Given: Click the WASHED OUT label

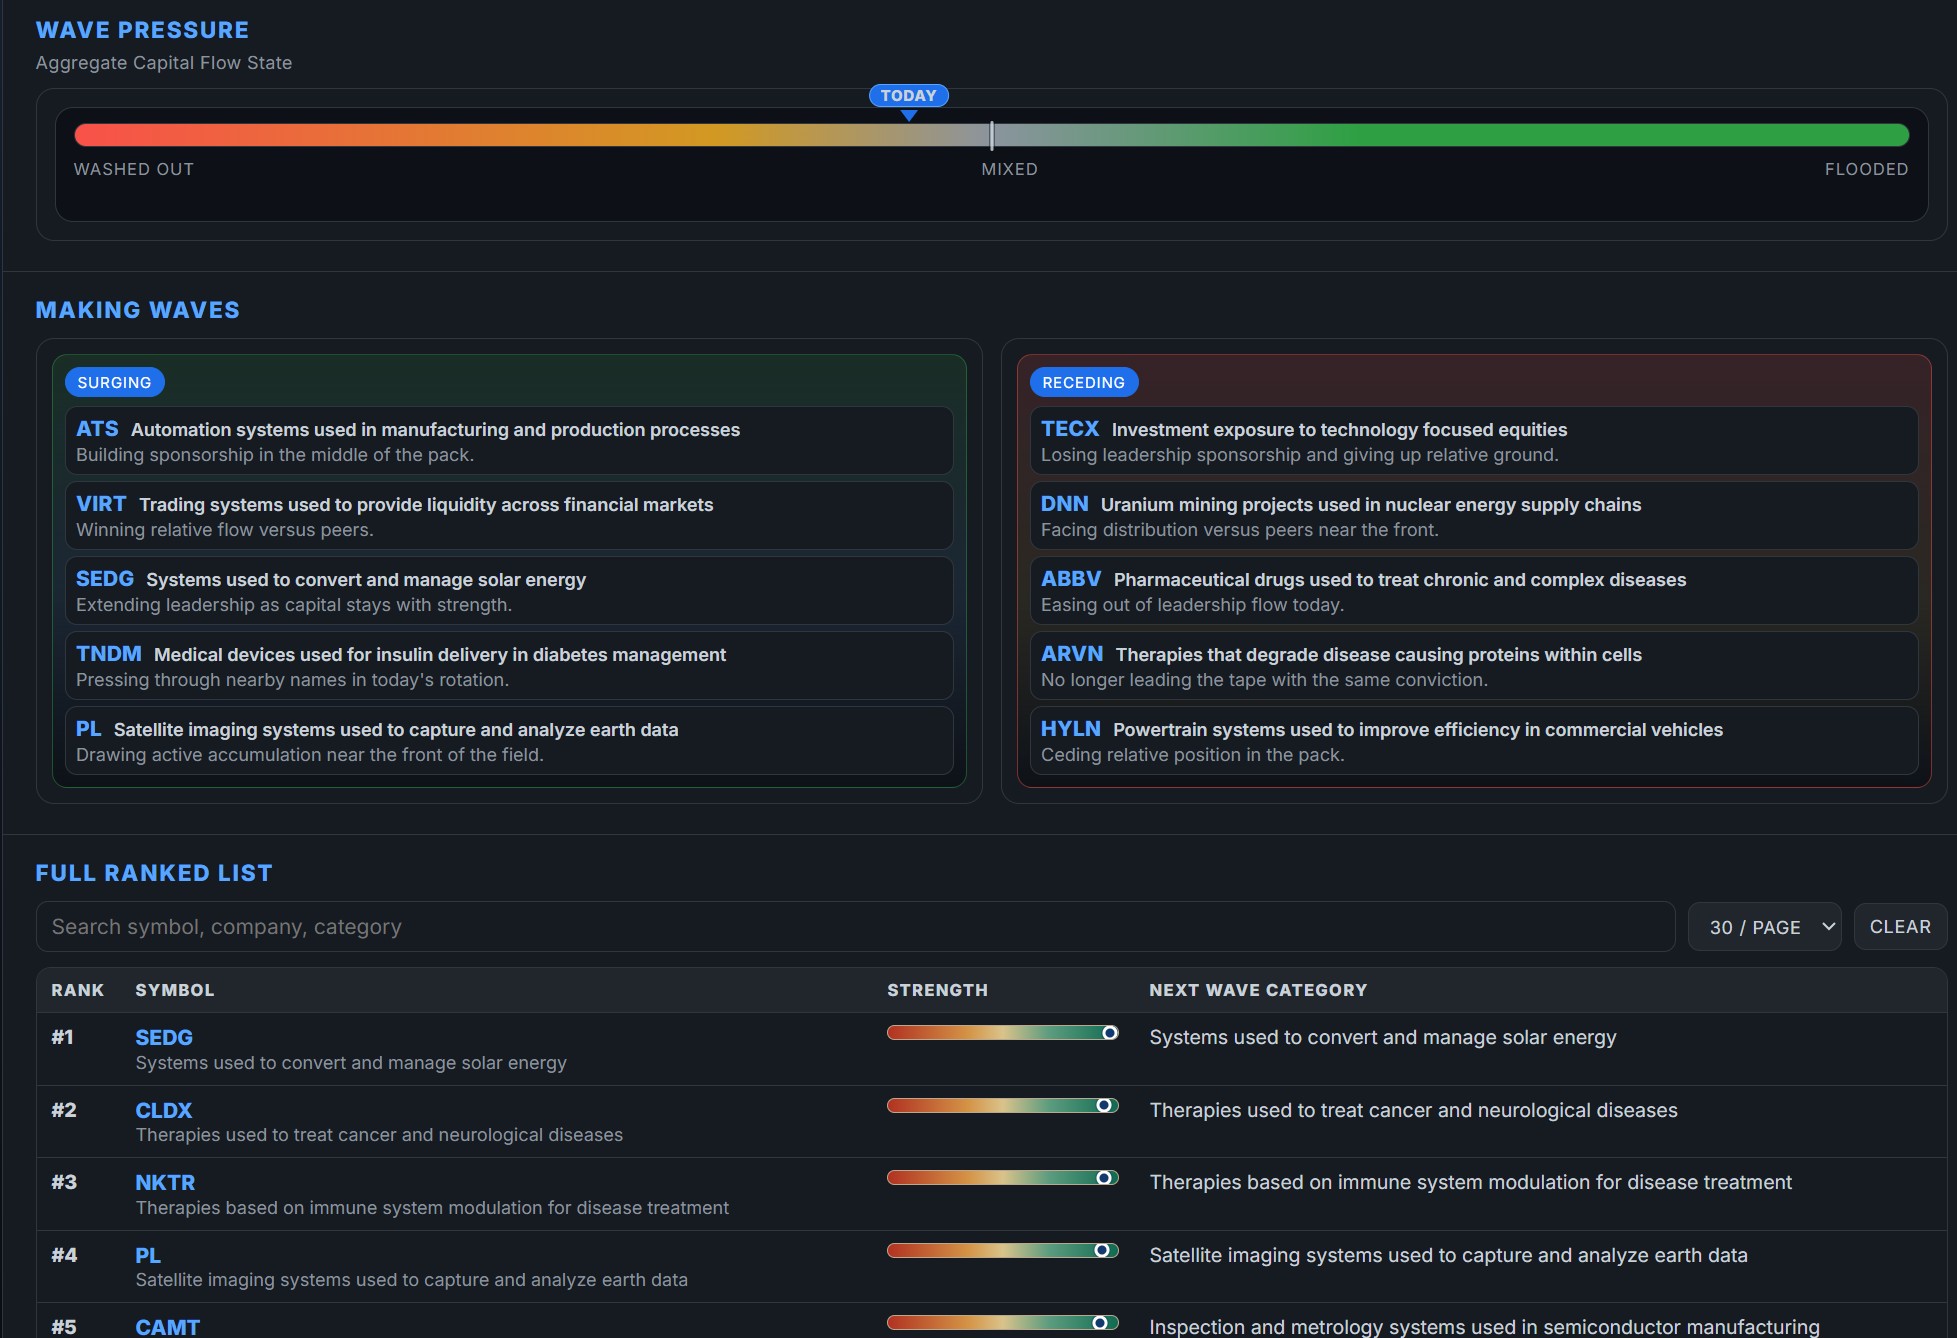Looking at the screenshot, I should coord(134,170).
